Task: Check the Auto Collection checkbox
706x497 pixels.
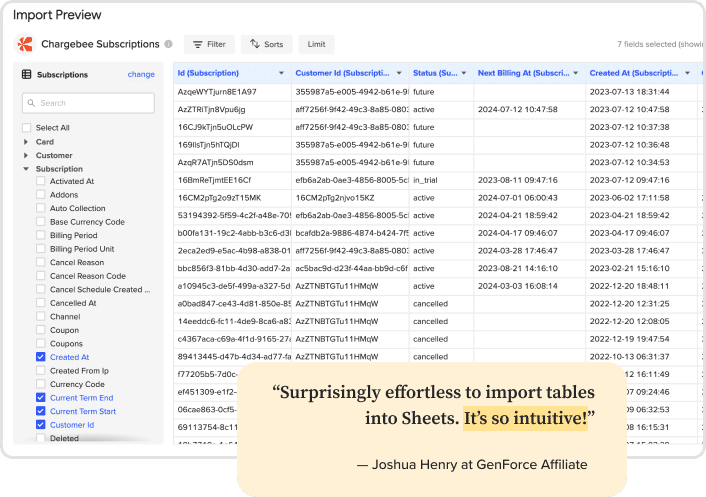Action: (41, 208)
